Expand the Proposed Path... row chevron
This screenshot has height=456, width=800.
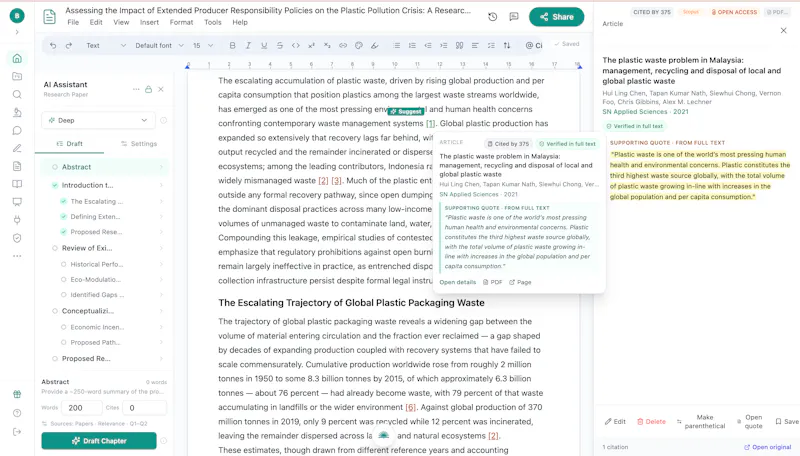coord(161,342)
